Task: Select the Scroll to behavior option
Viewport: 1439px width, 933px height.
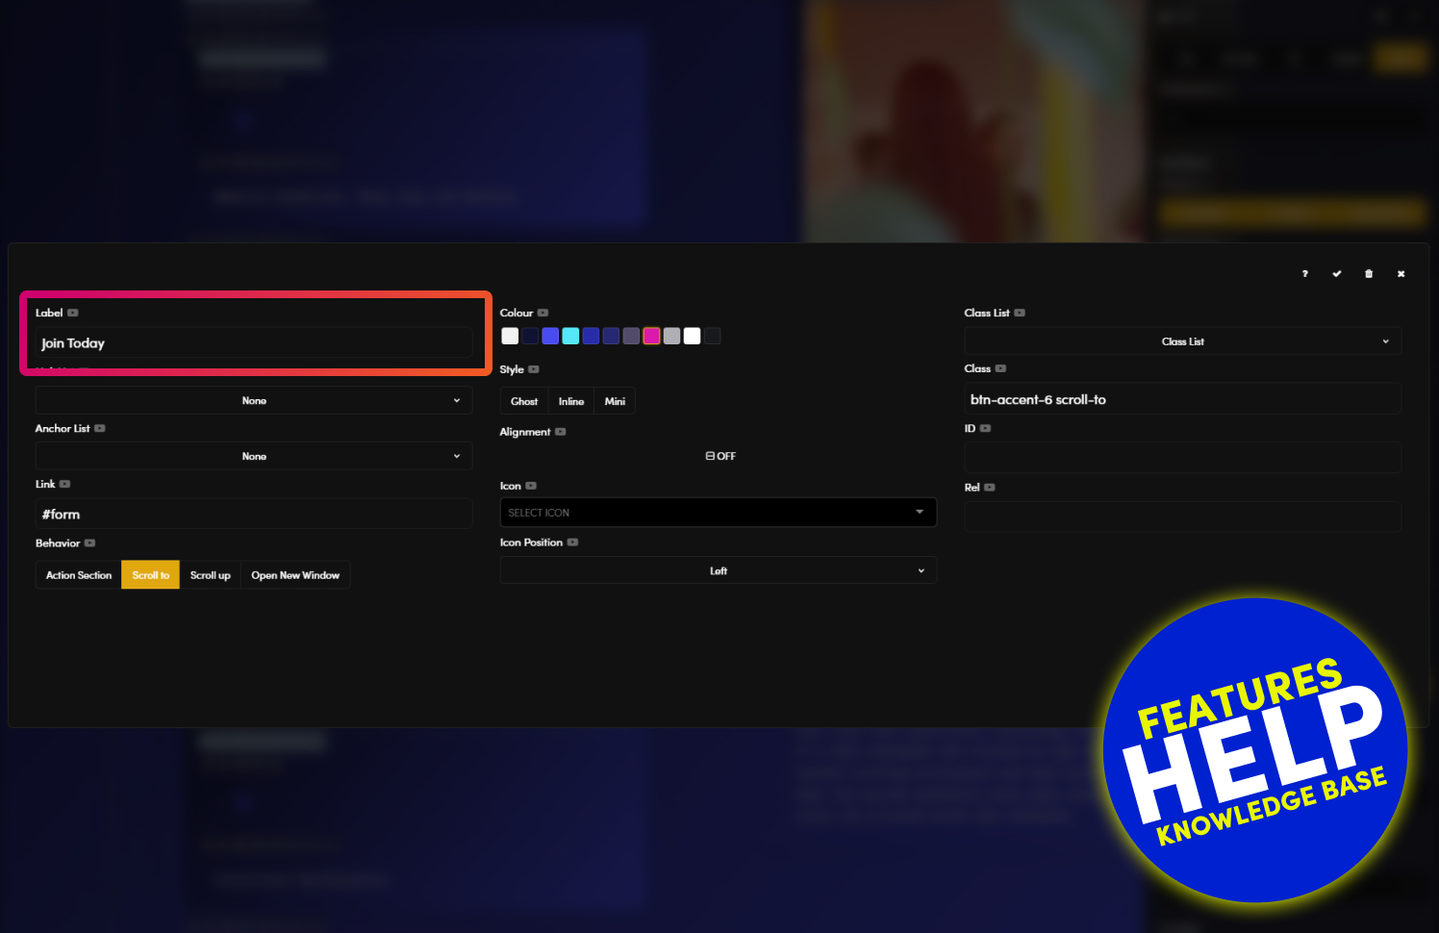Action: pyautogui.click(x=150, y=575)
